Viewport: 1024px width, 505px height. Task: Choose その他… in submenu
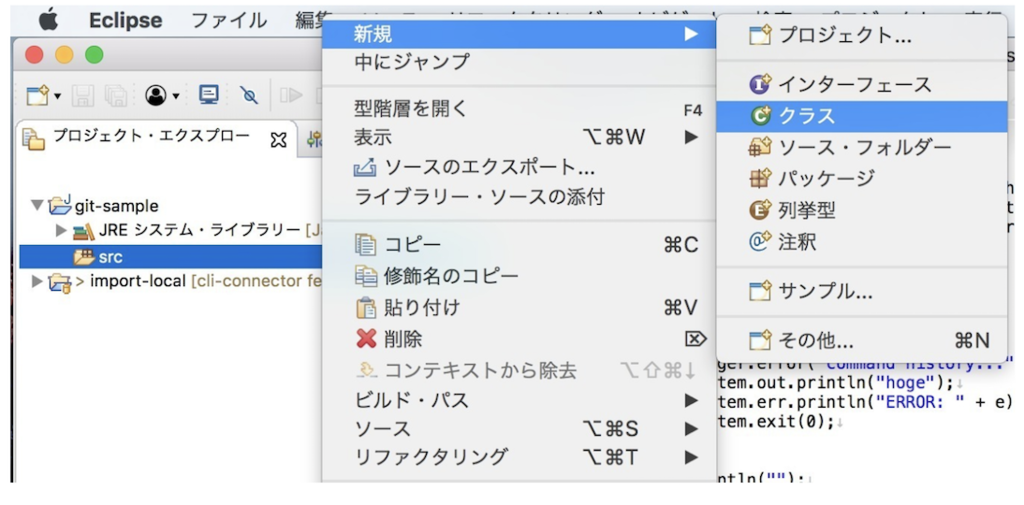[862, 340]
